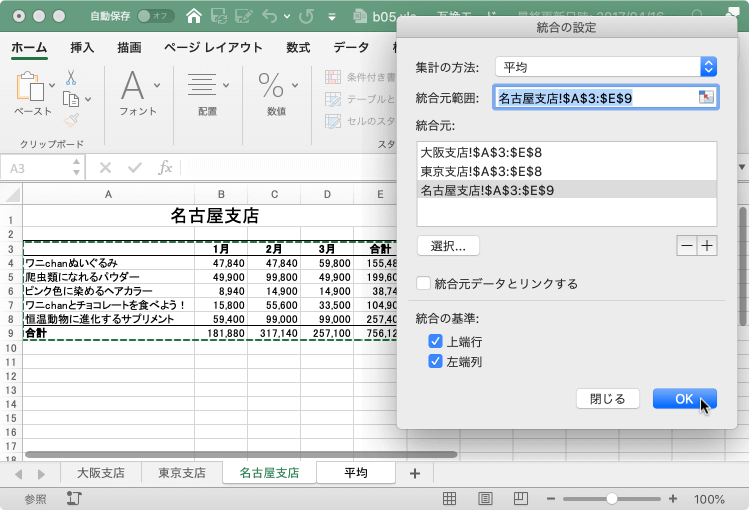Click the Name Box showing A3
This screenshot has height=510, width=749.
coord(37,168)
